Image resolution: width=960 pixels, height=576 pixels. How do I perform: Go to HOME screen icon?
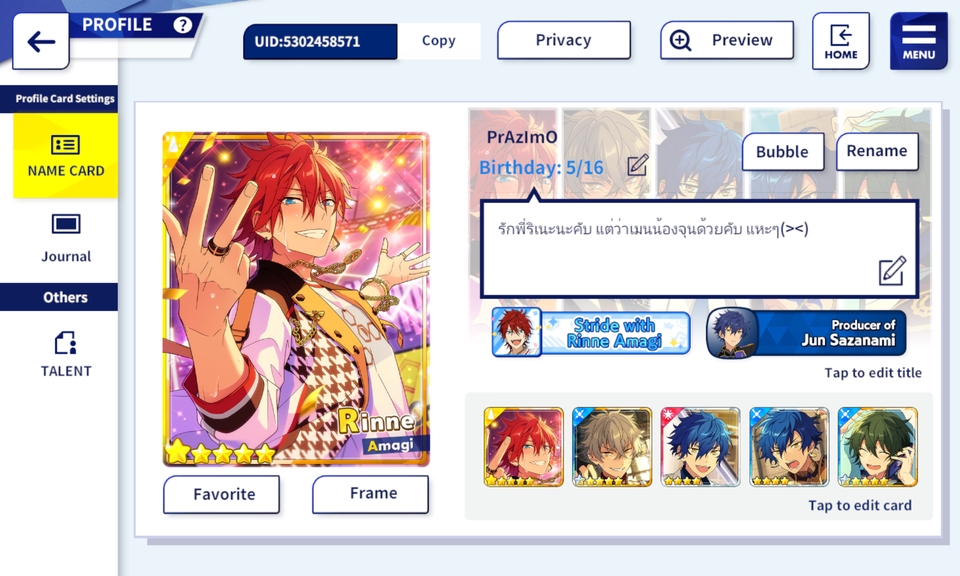point(841,42)
